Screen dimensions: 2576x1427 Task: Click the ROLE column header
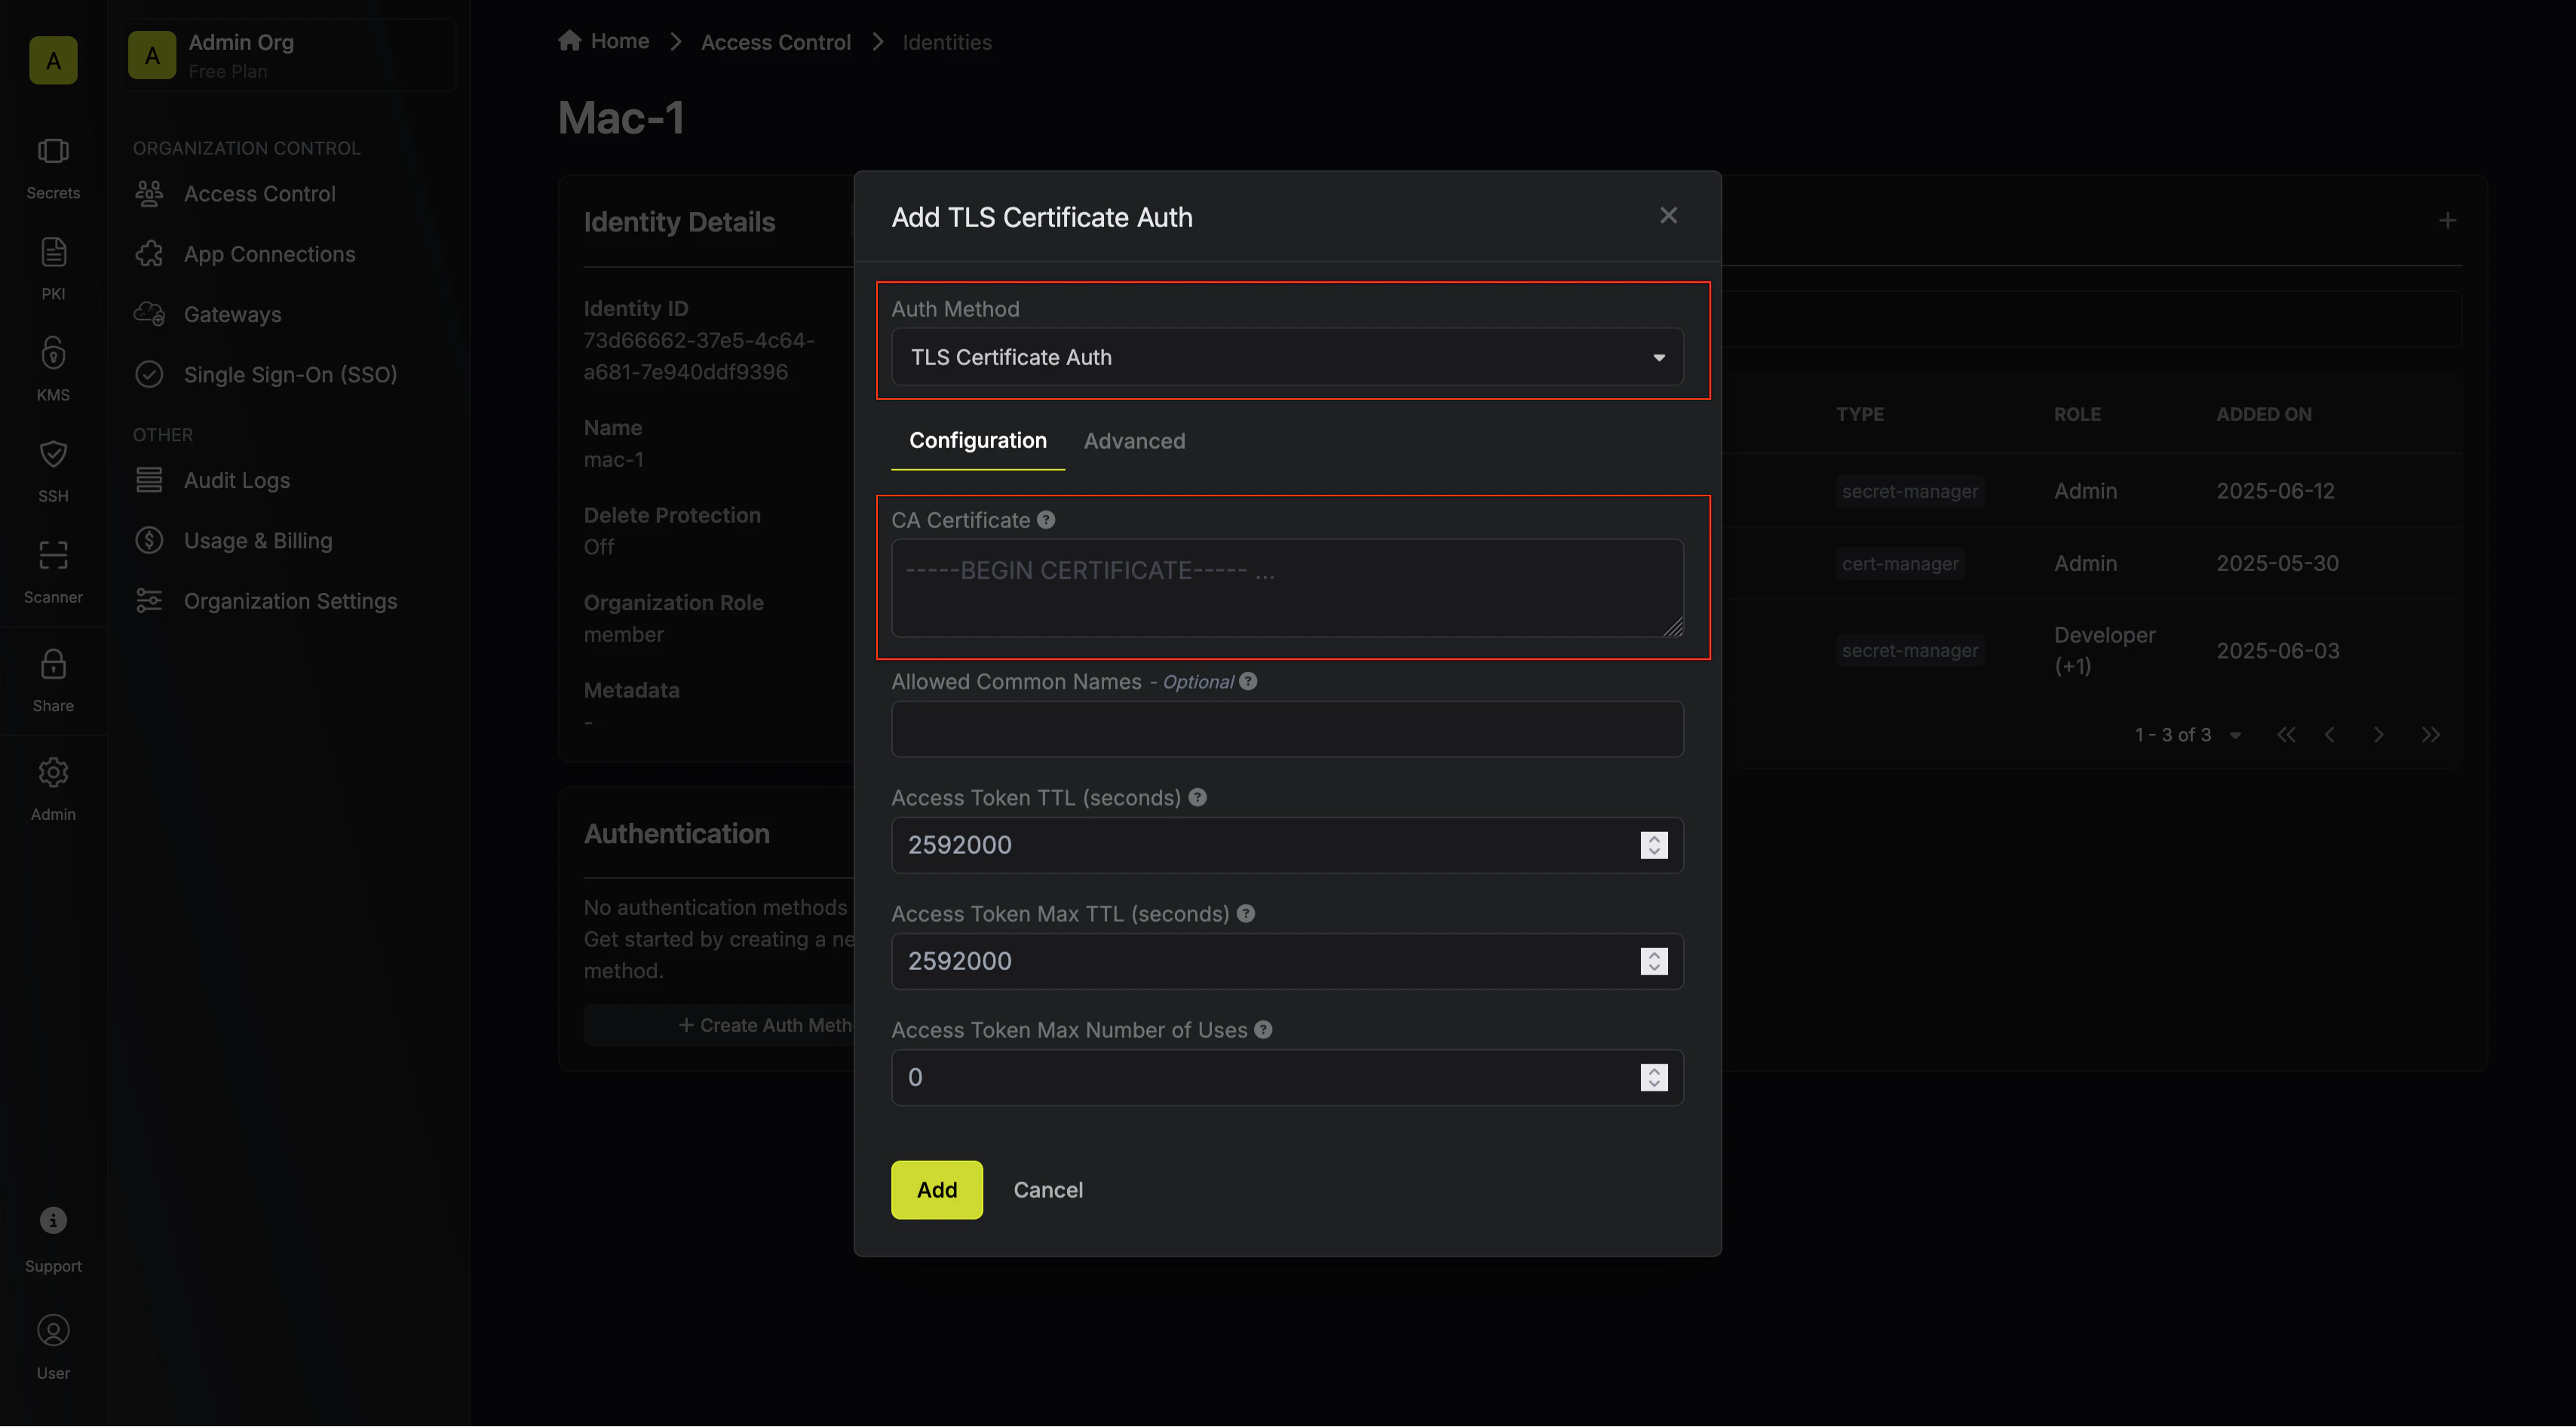coord(2077,414)
